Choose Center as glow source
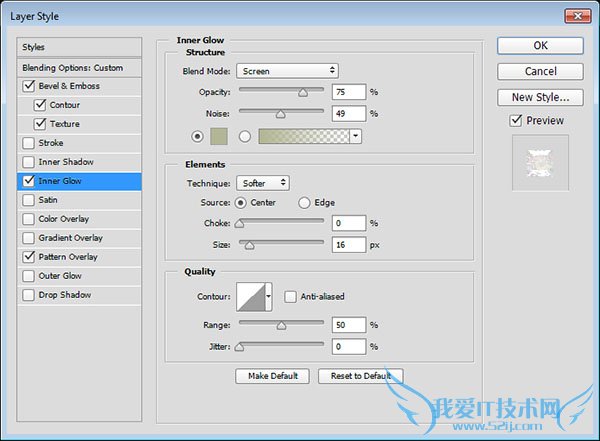 pyautogui.click(x=240, y=203)
